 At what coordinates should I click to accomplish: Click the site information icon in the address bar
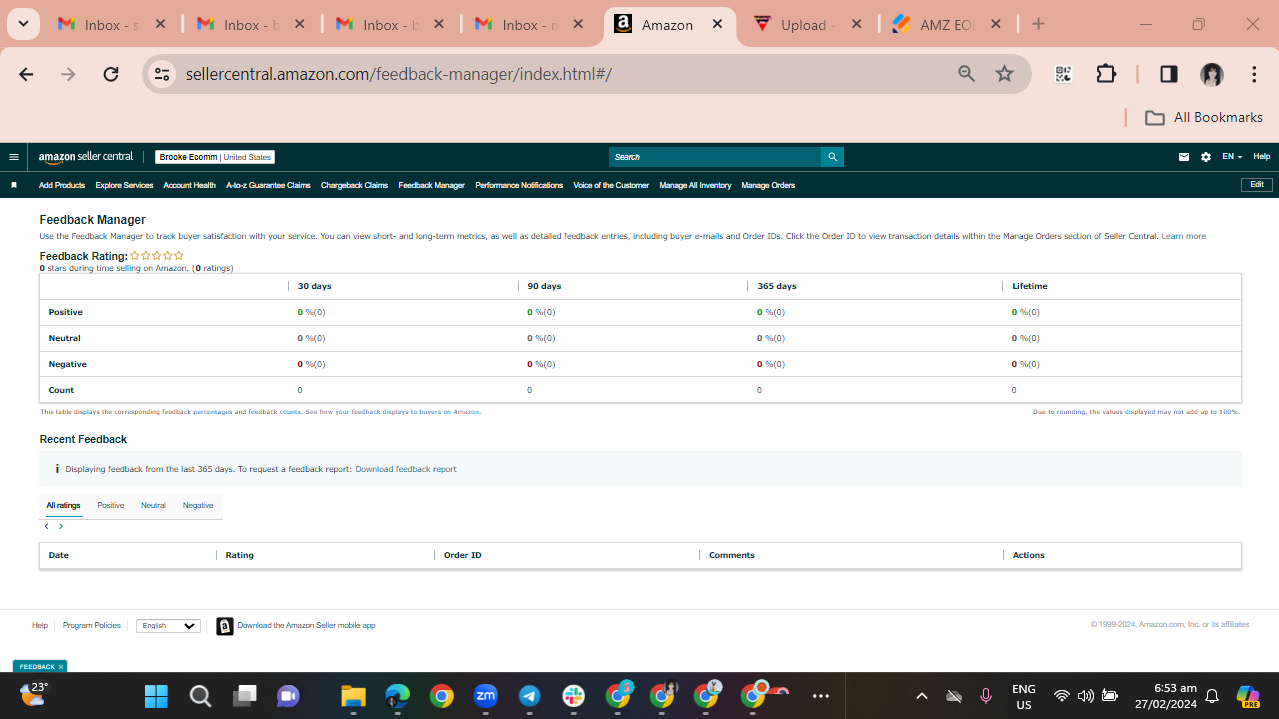click(163, 74)
